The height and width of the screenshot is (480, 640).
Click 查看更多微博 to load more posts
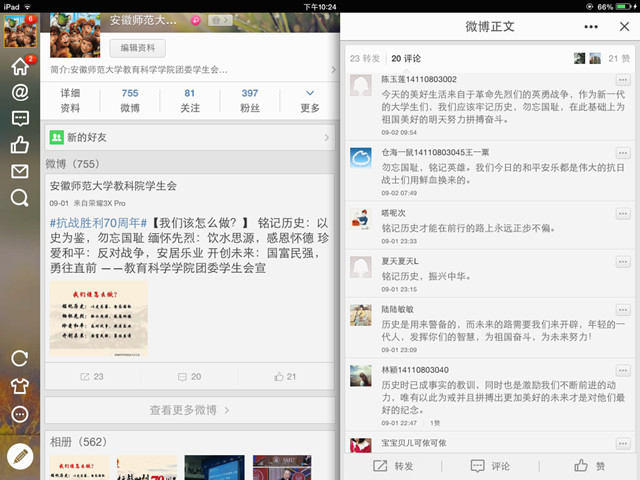pyautogui.click(x=188, y=410)
